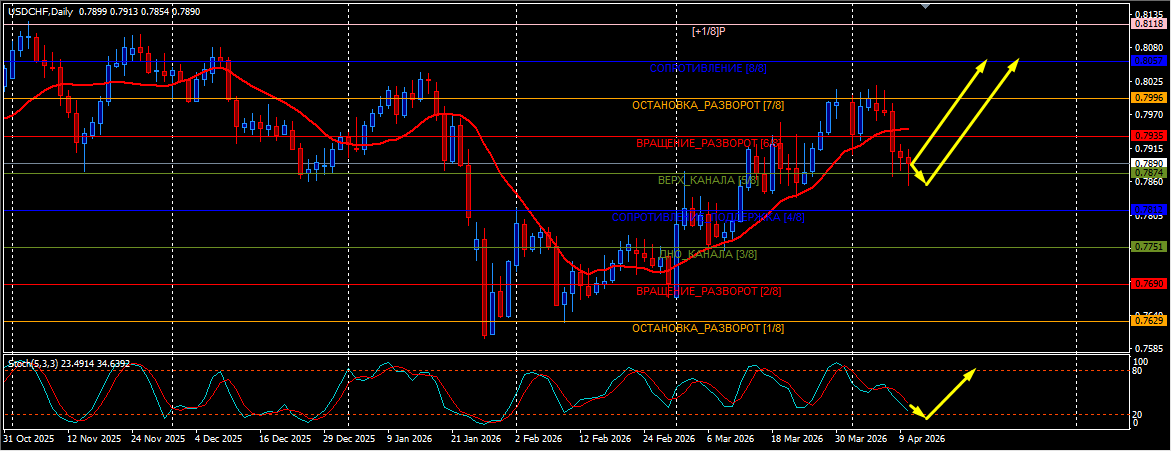Click the 24 Feb 2026 date label
1171x451 pixels.
click(671, 440)
